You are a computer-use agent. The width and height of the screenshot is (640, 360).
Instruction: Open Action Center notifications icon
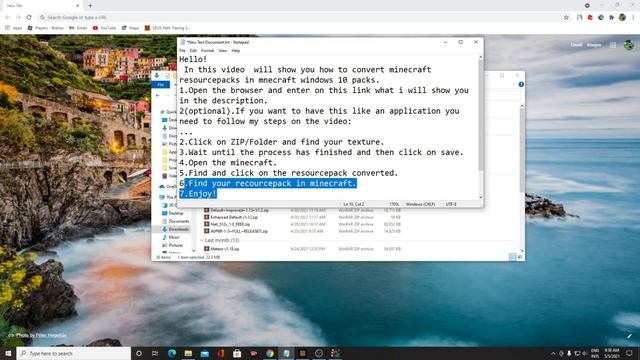pos(629,353)
